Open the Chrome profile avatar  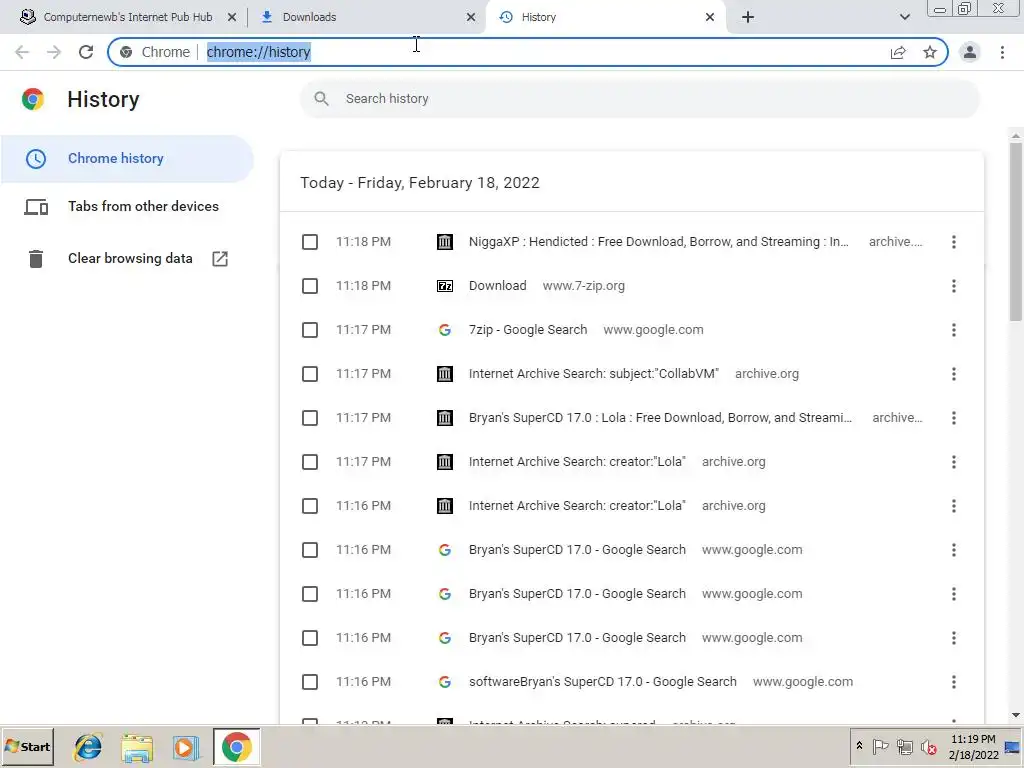point(970,52)
